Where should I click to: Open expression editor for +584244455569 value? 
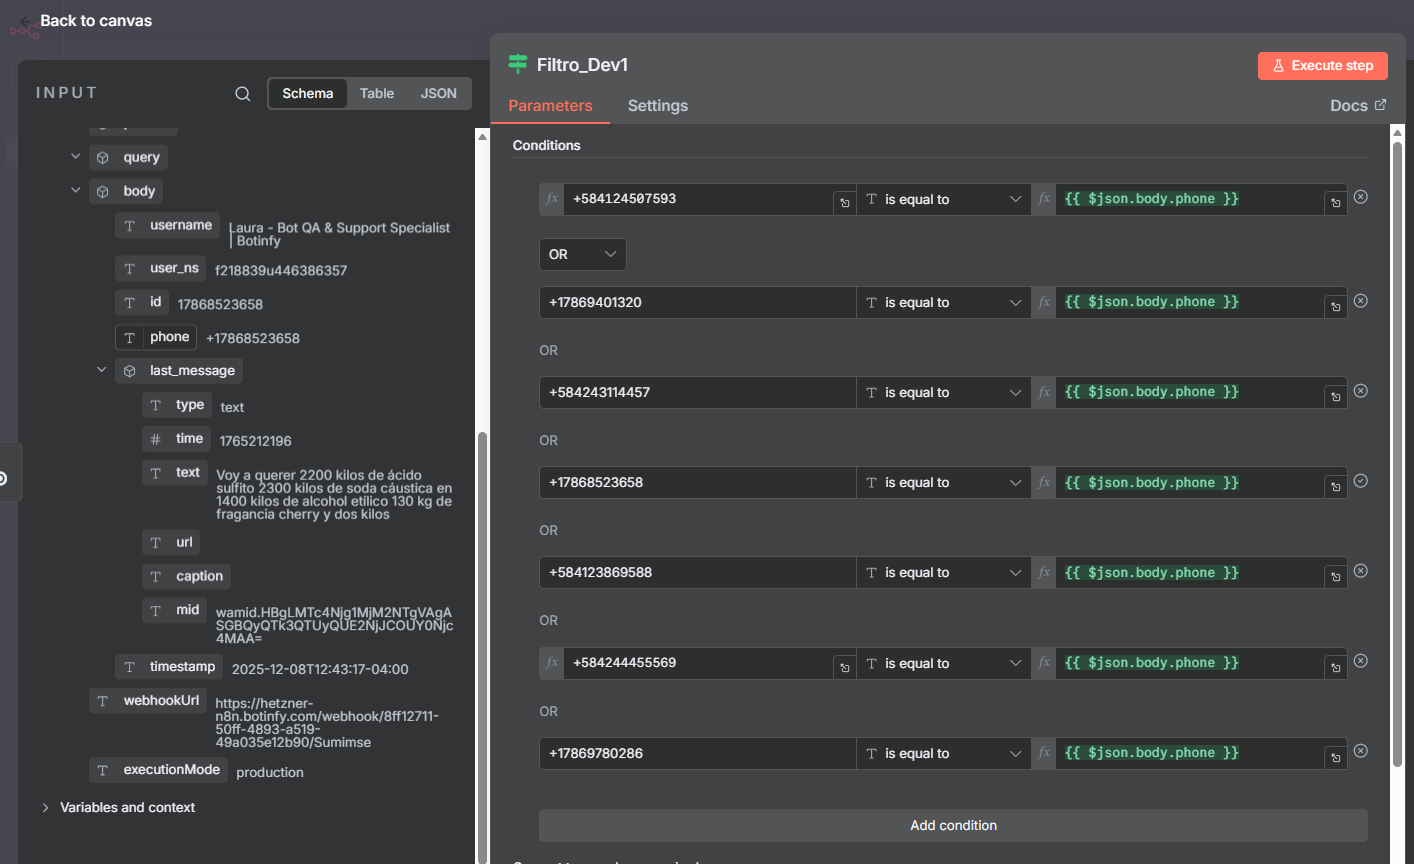(844, 667)
